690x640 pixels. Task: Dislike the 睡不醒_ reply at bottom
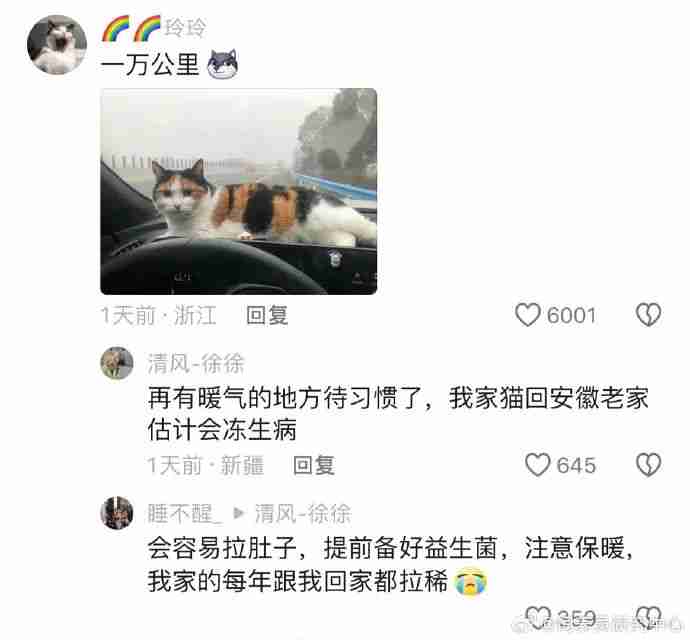pos(649,618)
